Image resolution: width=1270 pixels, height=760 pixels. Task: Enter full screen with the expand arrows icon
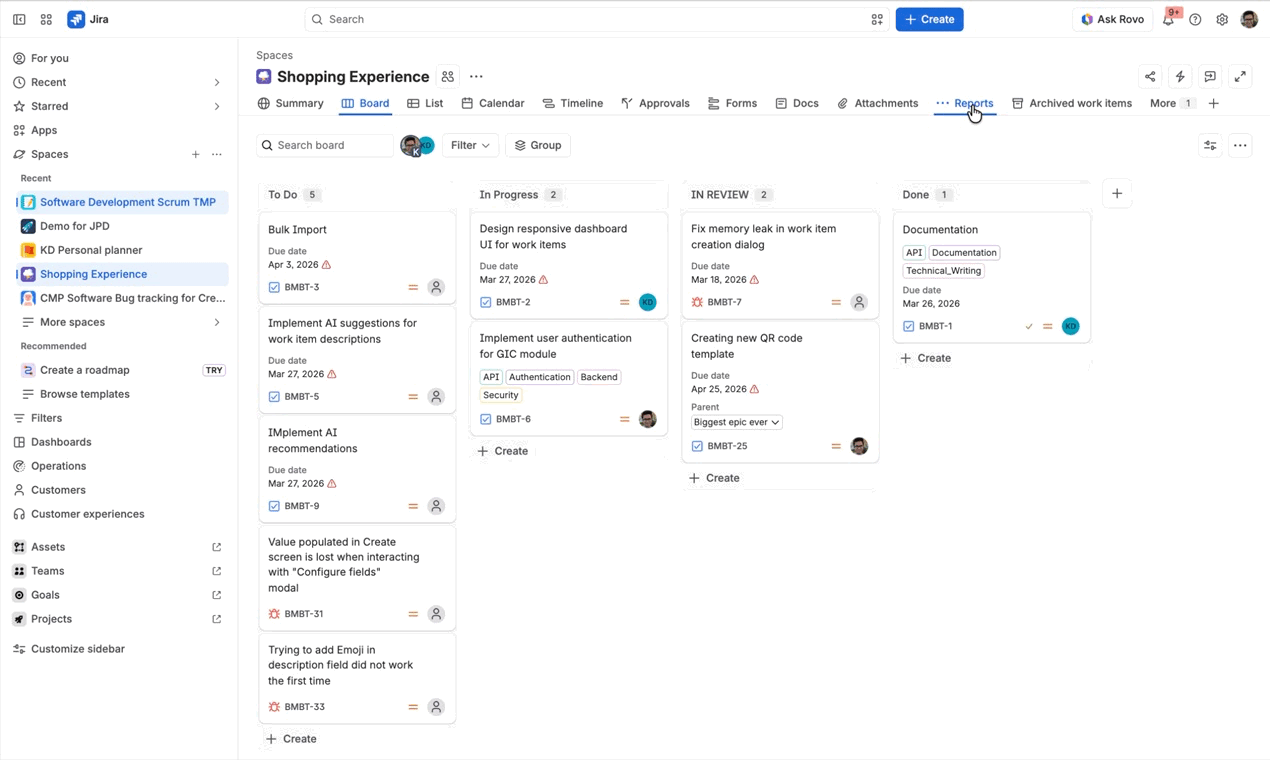click(x=1240, y=77)
